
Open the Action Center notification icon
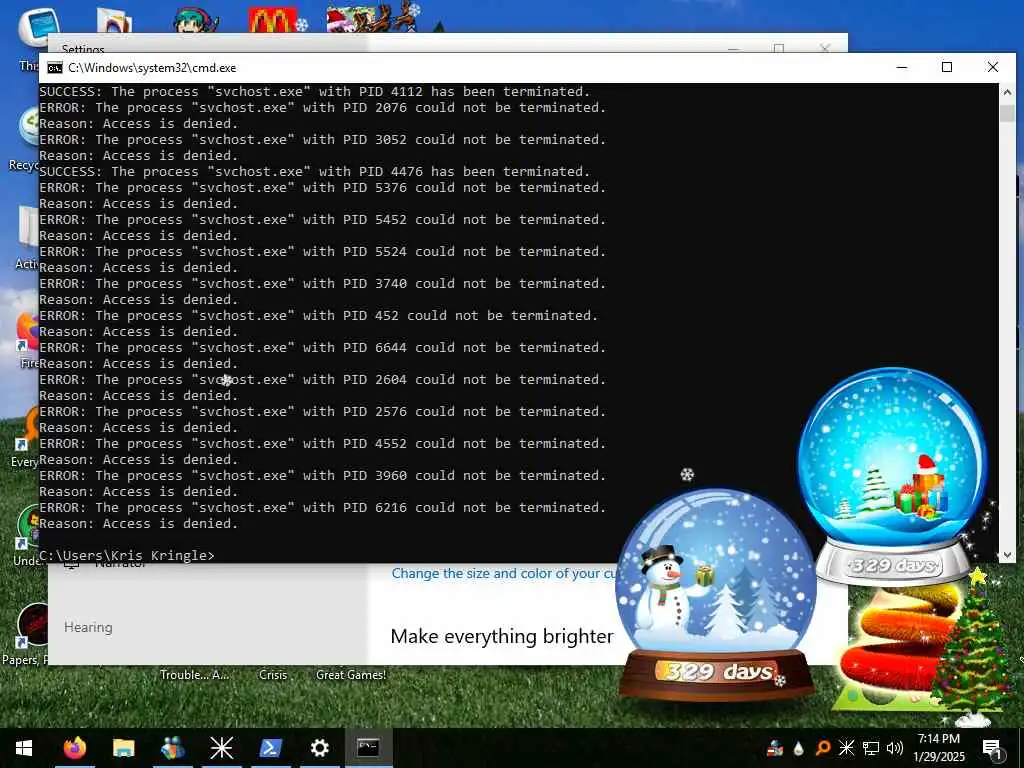click(991, 749)
